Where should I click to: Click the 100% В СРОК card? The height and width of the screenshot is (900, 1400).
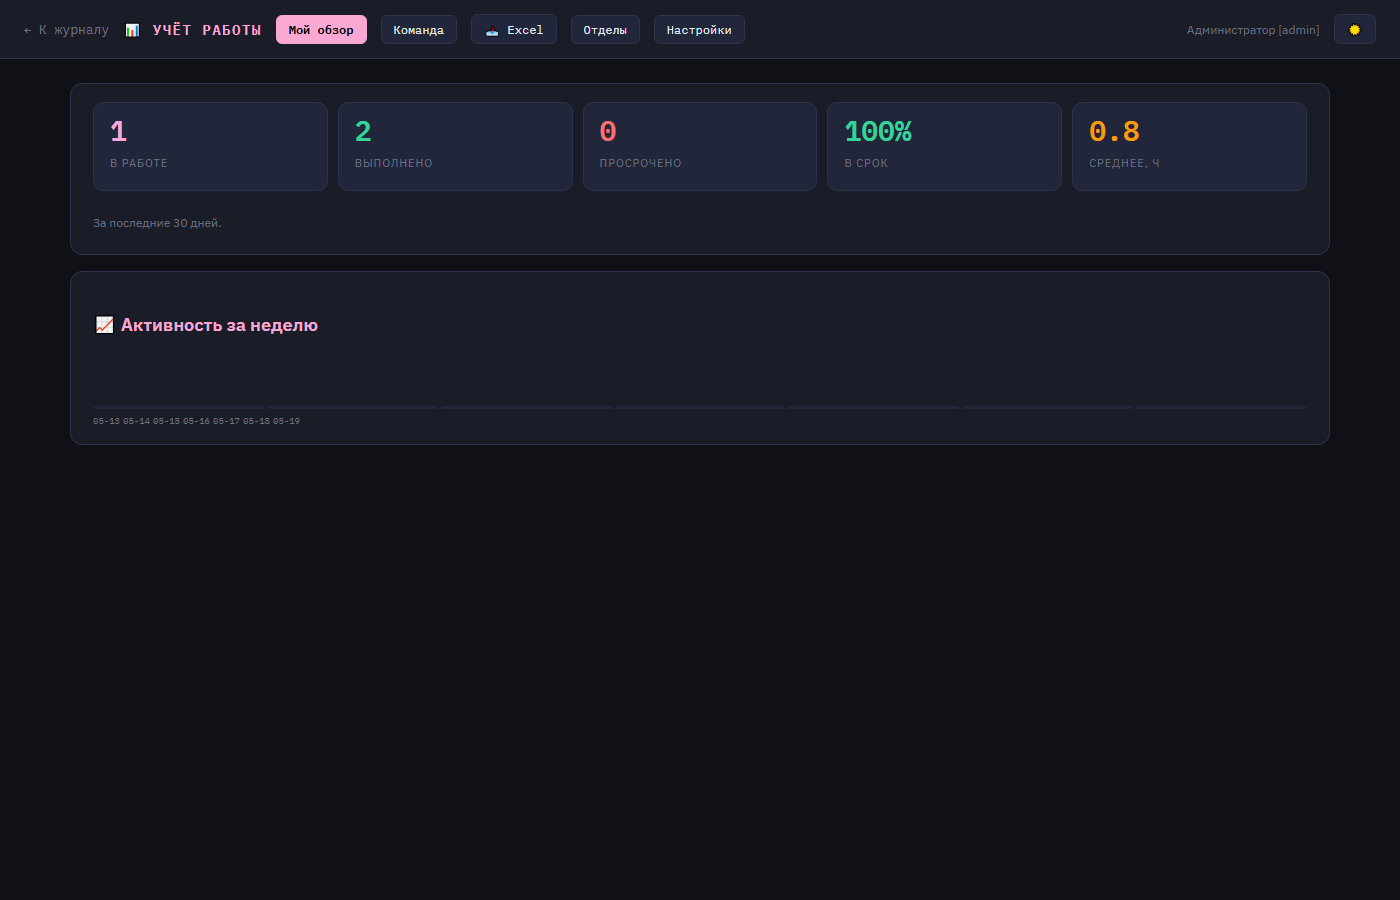point(944,146)
